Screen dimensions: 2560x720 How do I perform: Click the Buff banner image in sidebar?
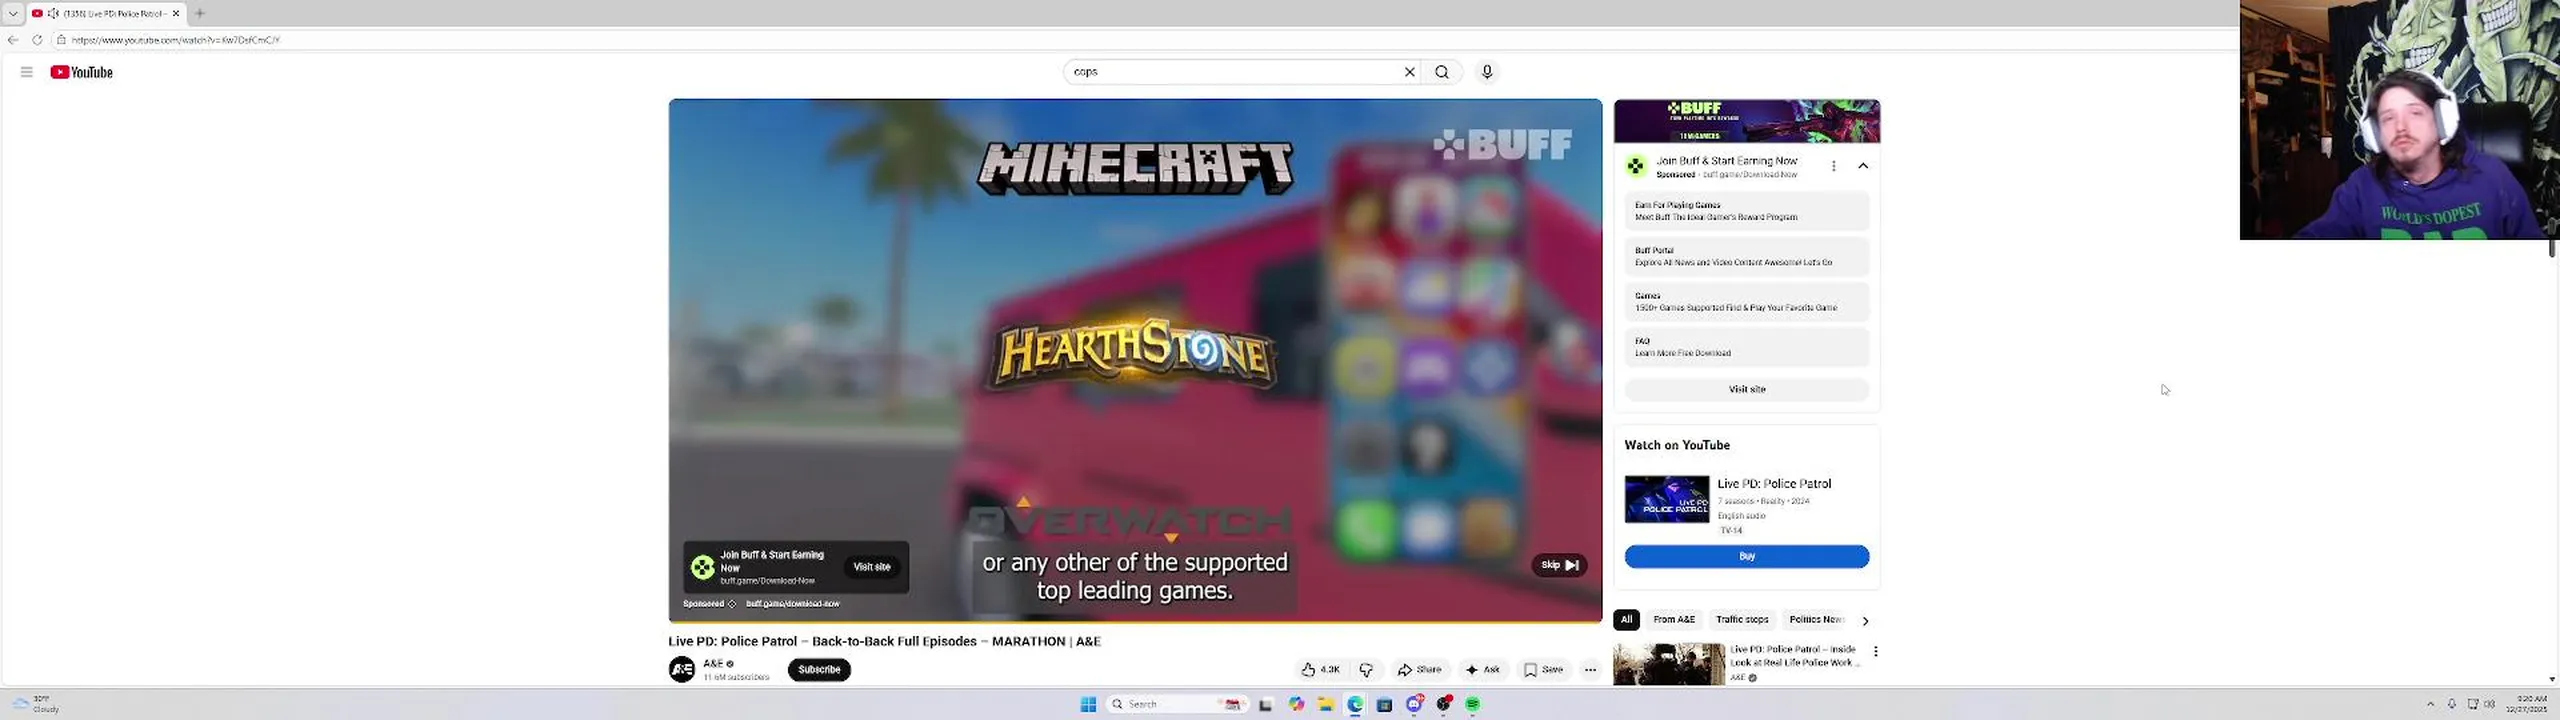click(1747, 121)
